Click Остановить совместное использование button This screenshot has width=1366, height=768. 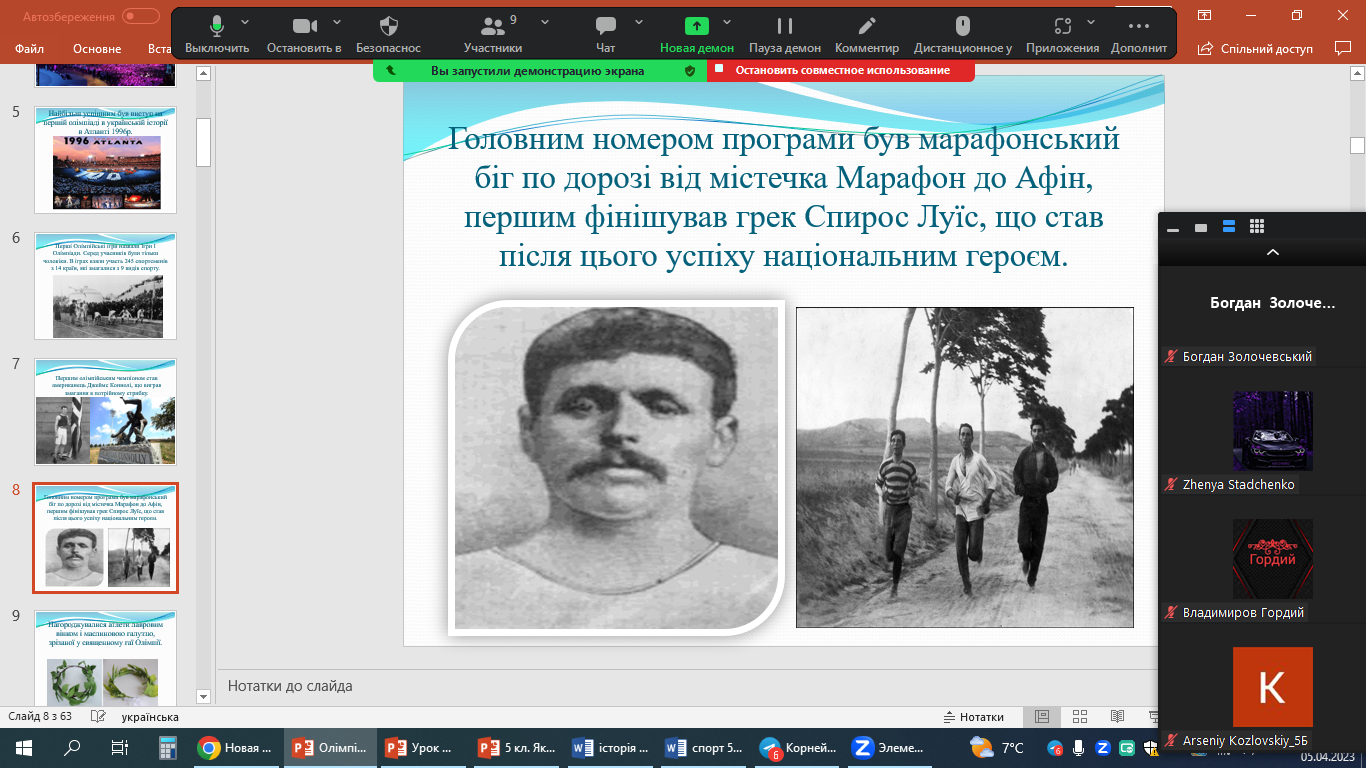(841, 70)
